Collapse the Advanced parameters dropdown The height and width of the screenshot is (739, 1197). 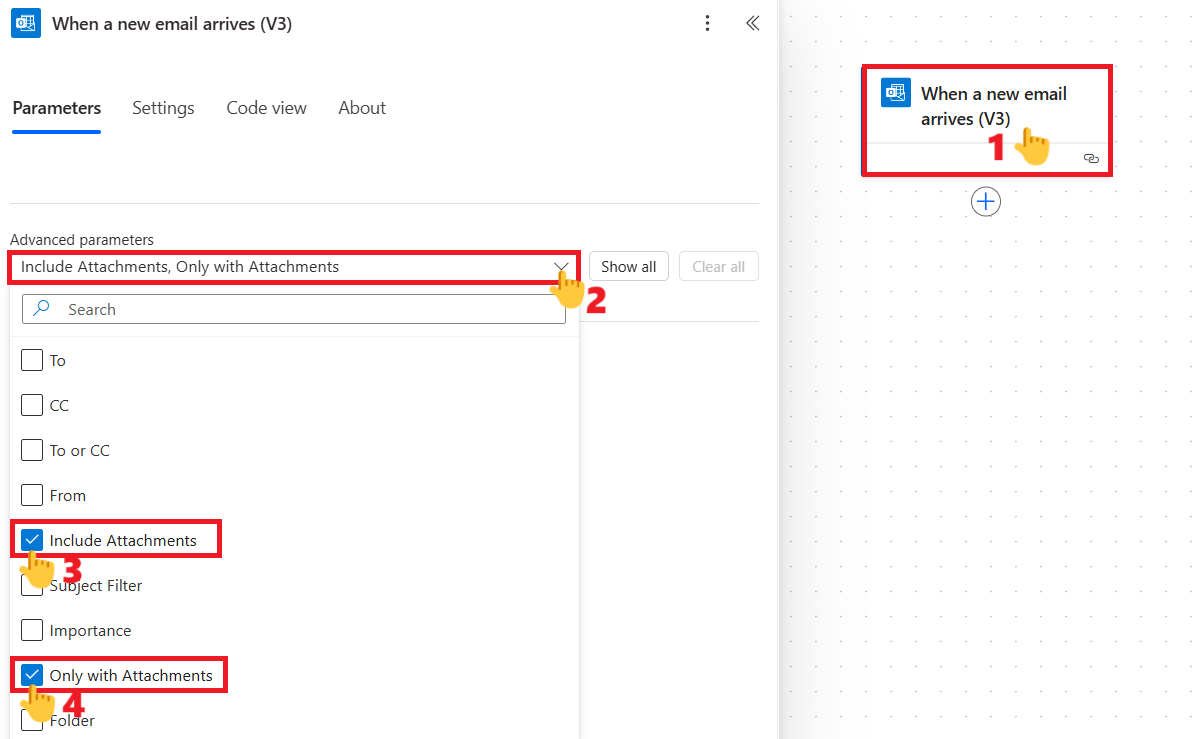(x=561, y=267)
